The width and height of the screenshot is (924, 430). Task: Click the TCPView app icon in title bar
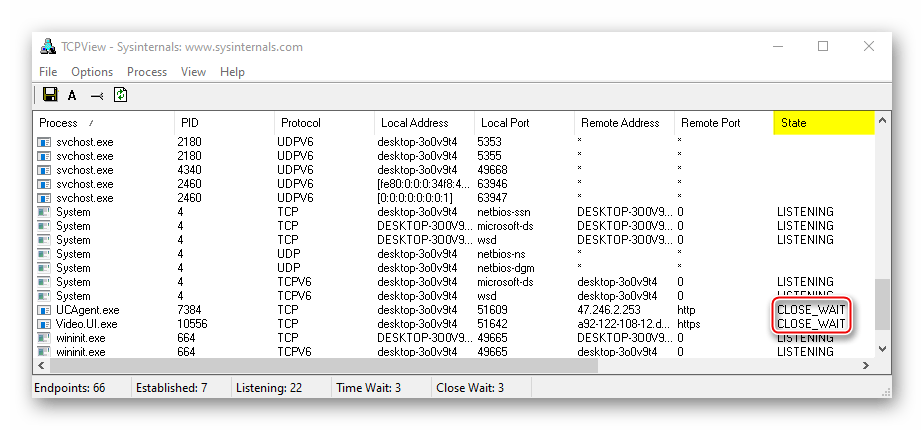46,47
